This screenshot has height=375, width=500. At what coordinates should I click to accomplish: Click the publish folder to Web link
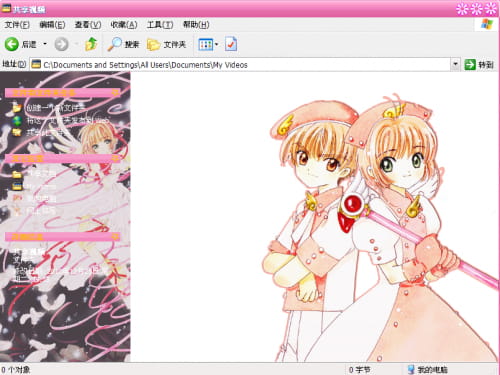coord(68,120)
